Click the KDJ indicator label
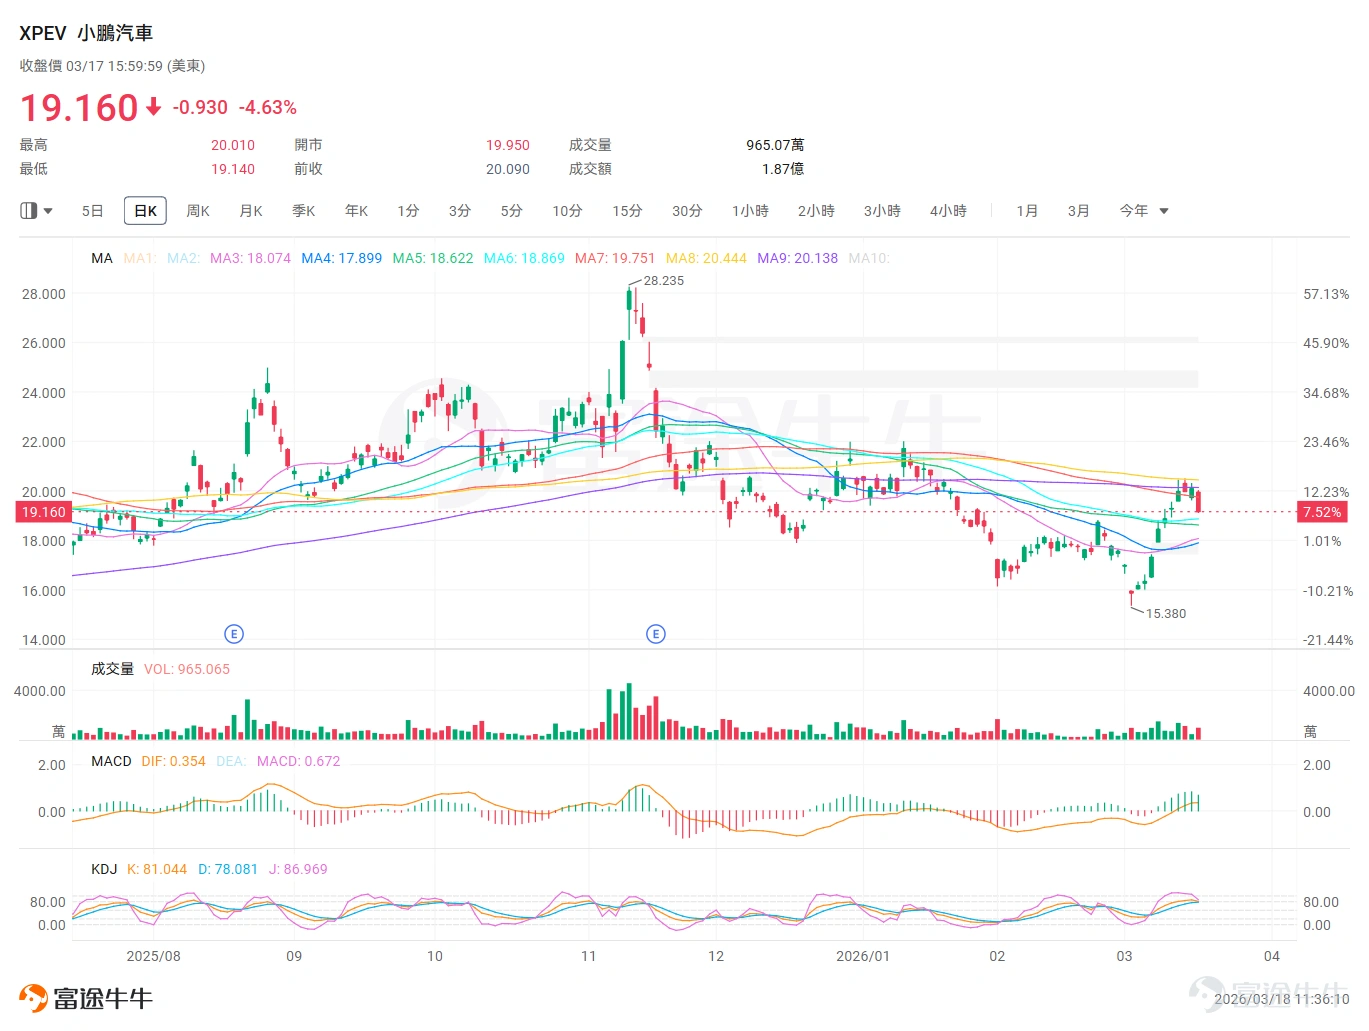The width and height of the screenshot is (1369, 1031). [x=104, y=869]
